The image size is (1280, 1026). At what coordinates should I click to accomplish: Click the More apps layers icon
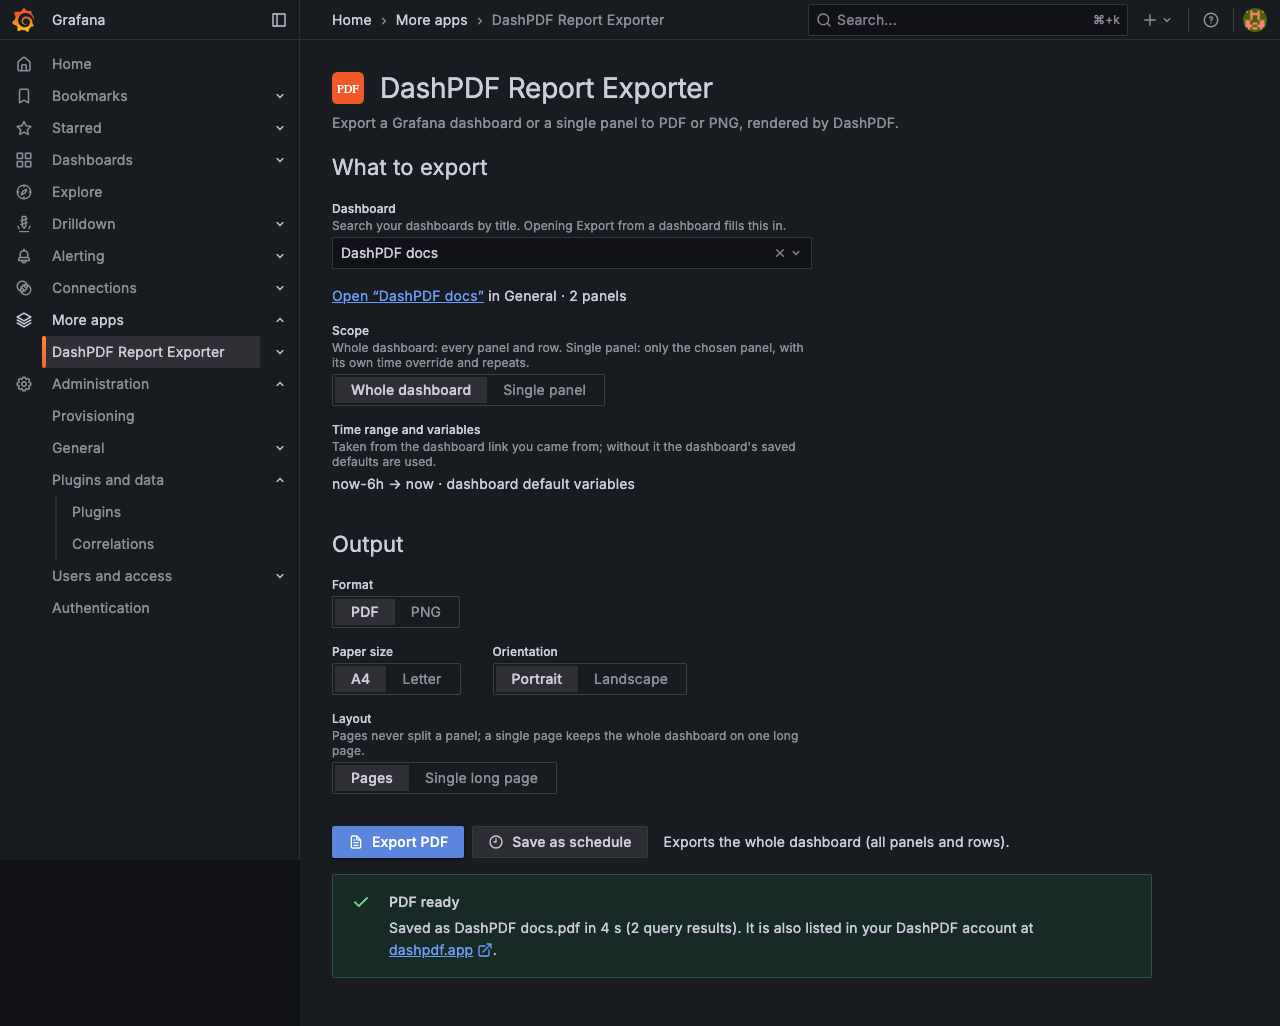[24, 320]
